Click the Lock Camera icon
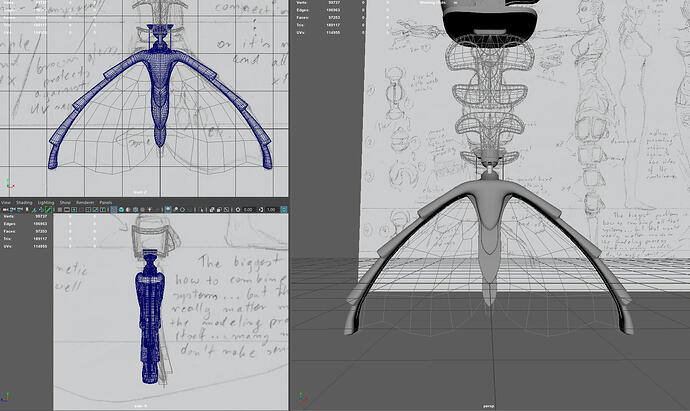690x411 pixels. point(12,209)
